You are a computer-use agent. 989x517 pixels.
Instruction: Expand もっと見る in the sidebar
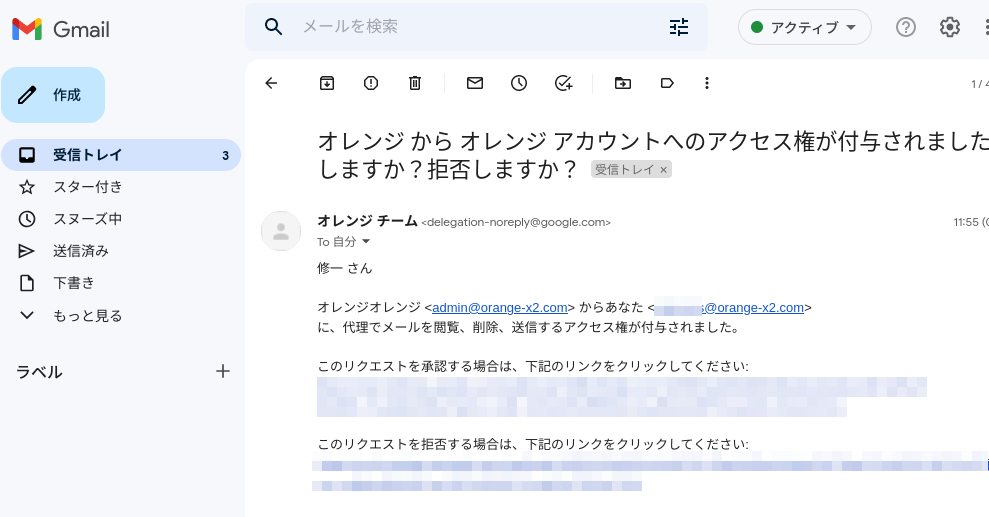pos(87,315)
